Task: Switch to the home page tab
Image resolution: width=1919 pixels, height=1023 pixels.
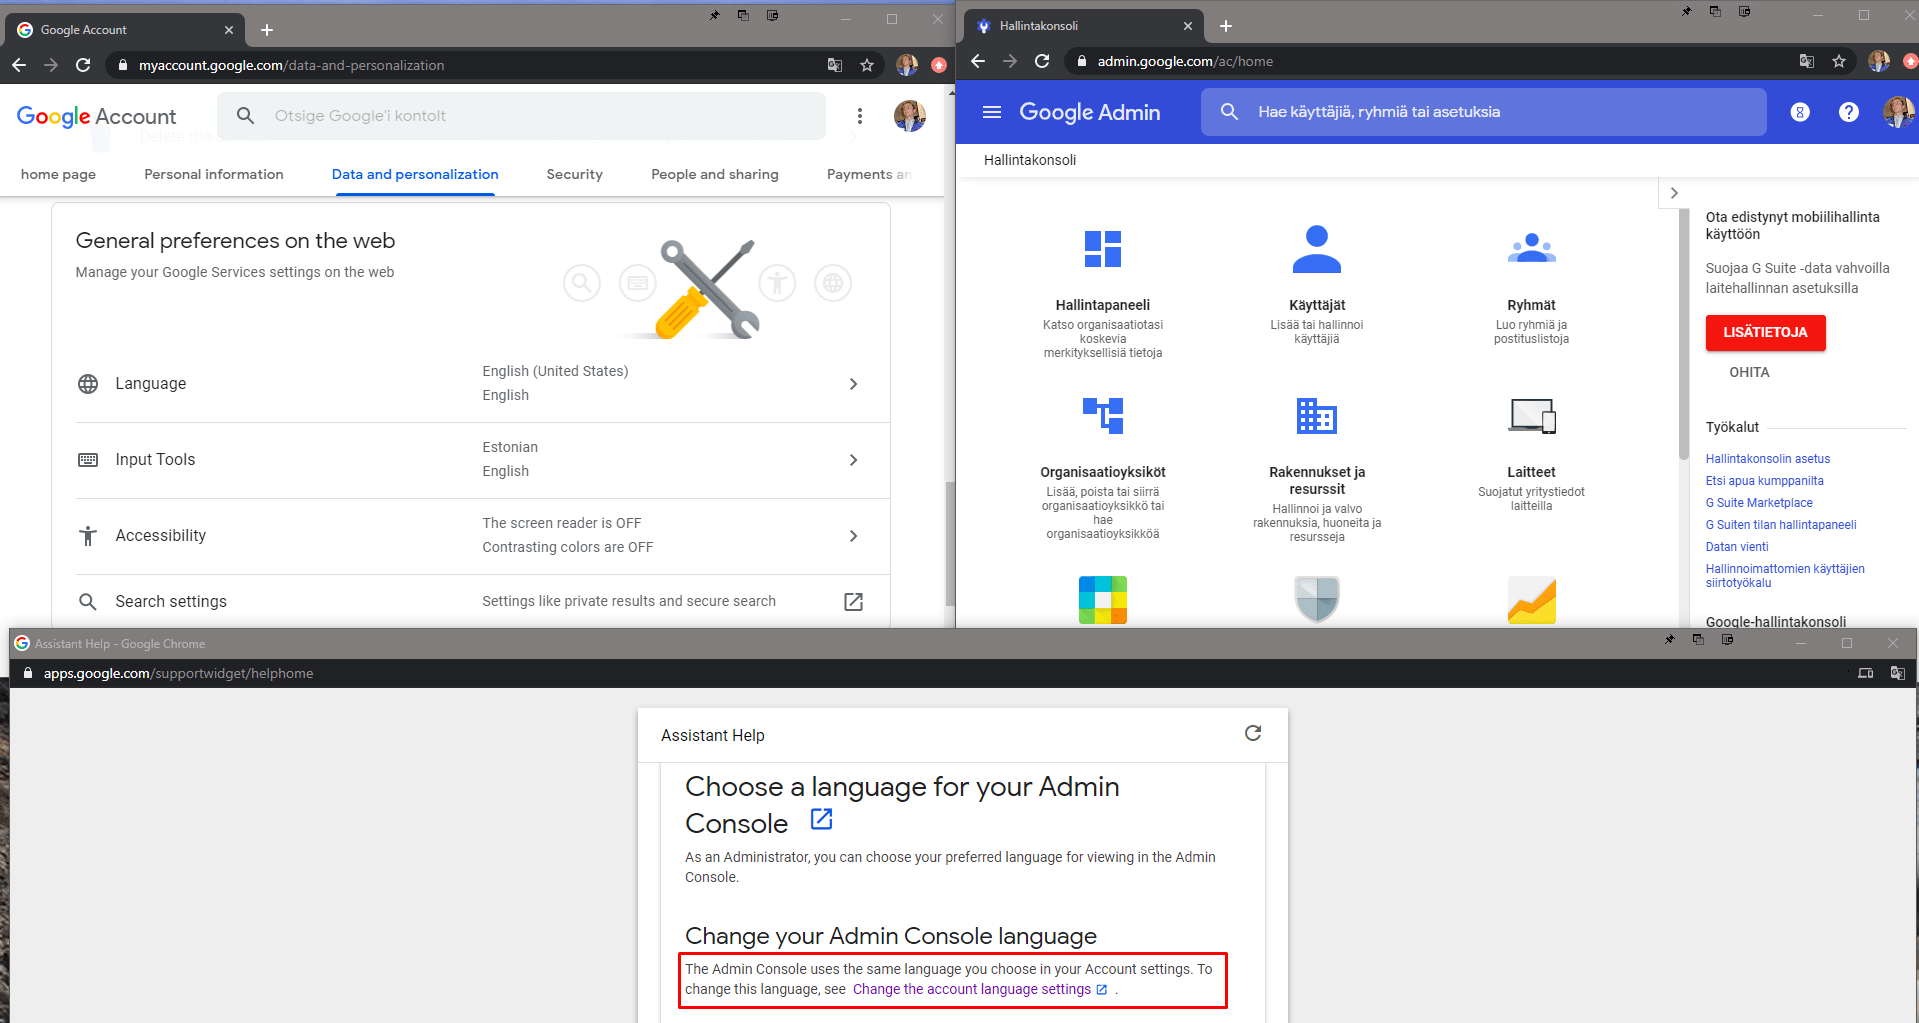Action: click(58, 174)
